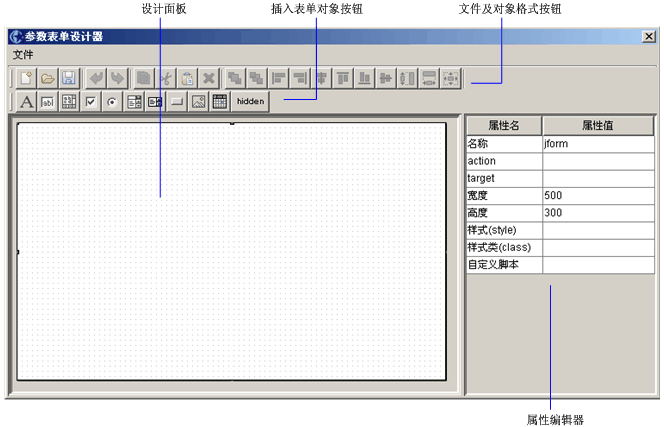Insert a calendar date picker object
664x427 pixels.
coord(220,102)
